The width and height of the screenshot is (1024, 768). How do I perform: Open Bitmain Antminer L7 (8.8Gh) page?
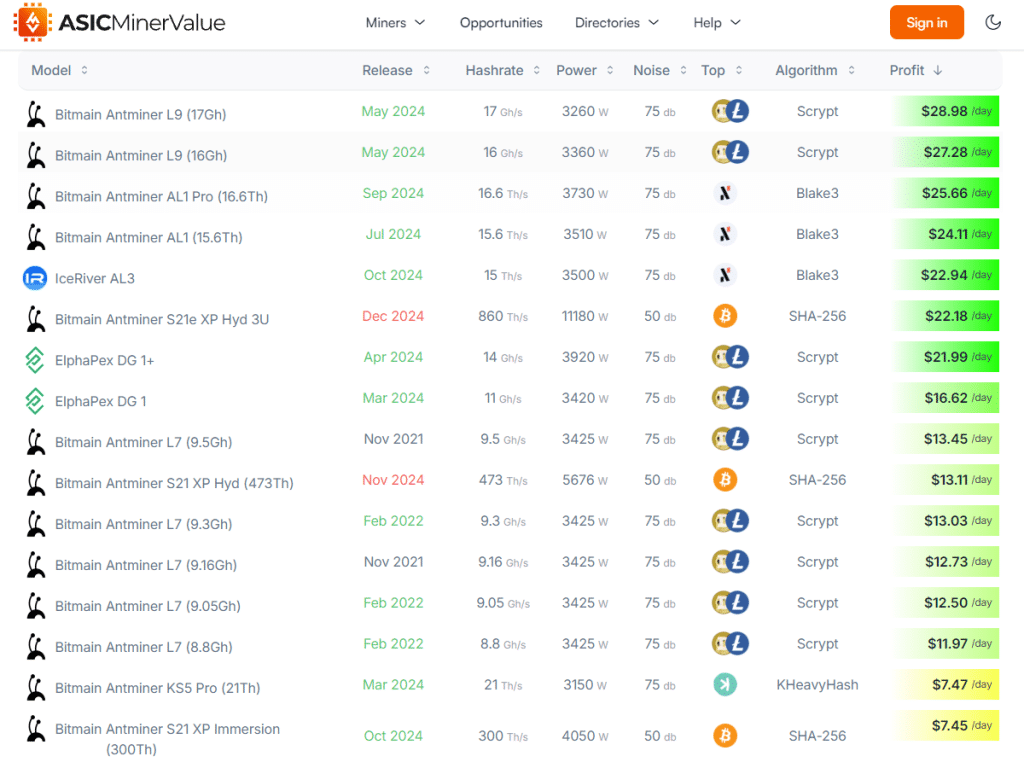point(144,647)
